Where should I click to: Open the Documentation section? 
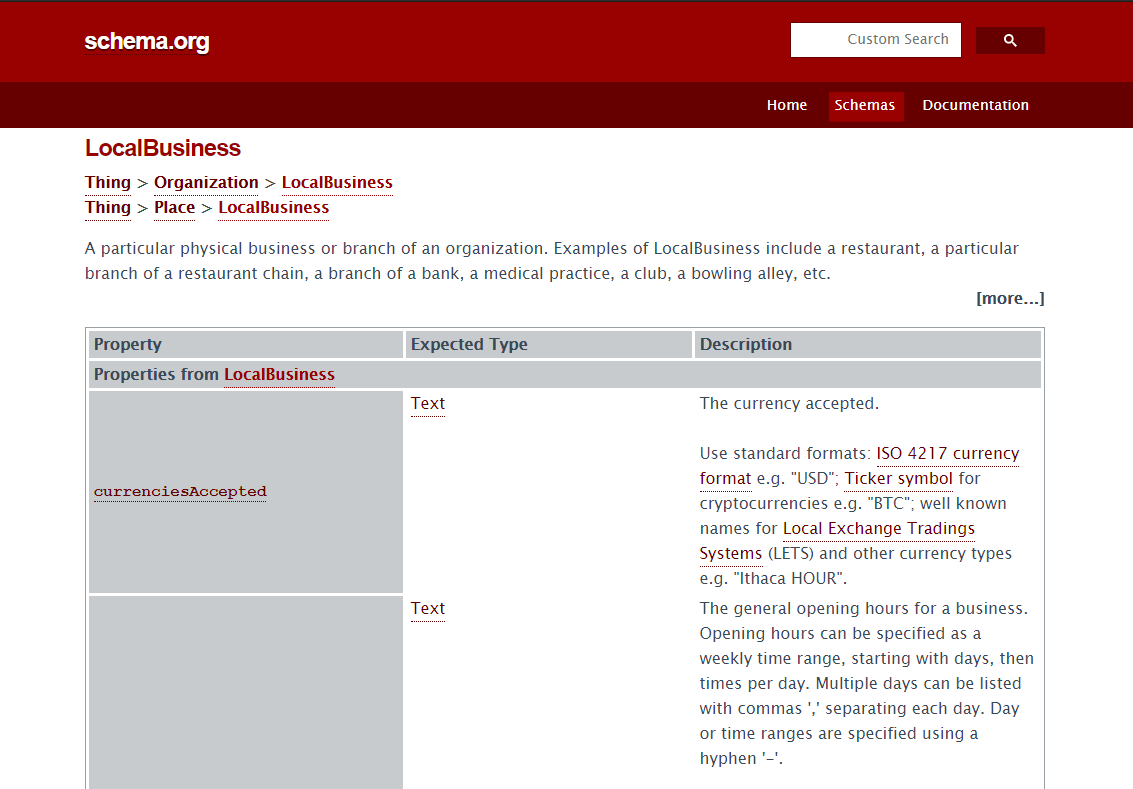[x=975, y=104]
